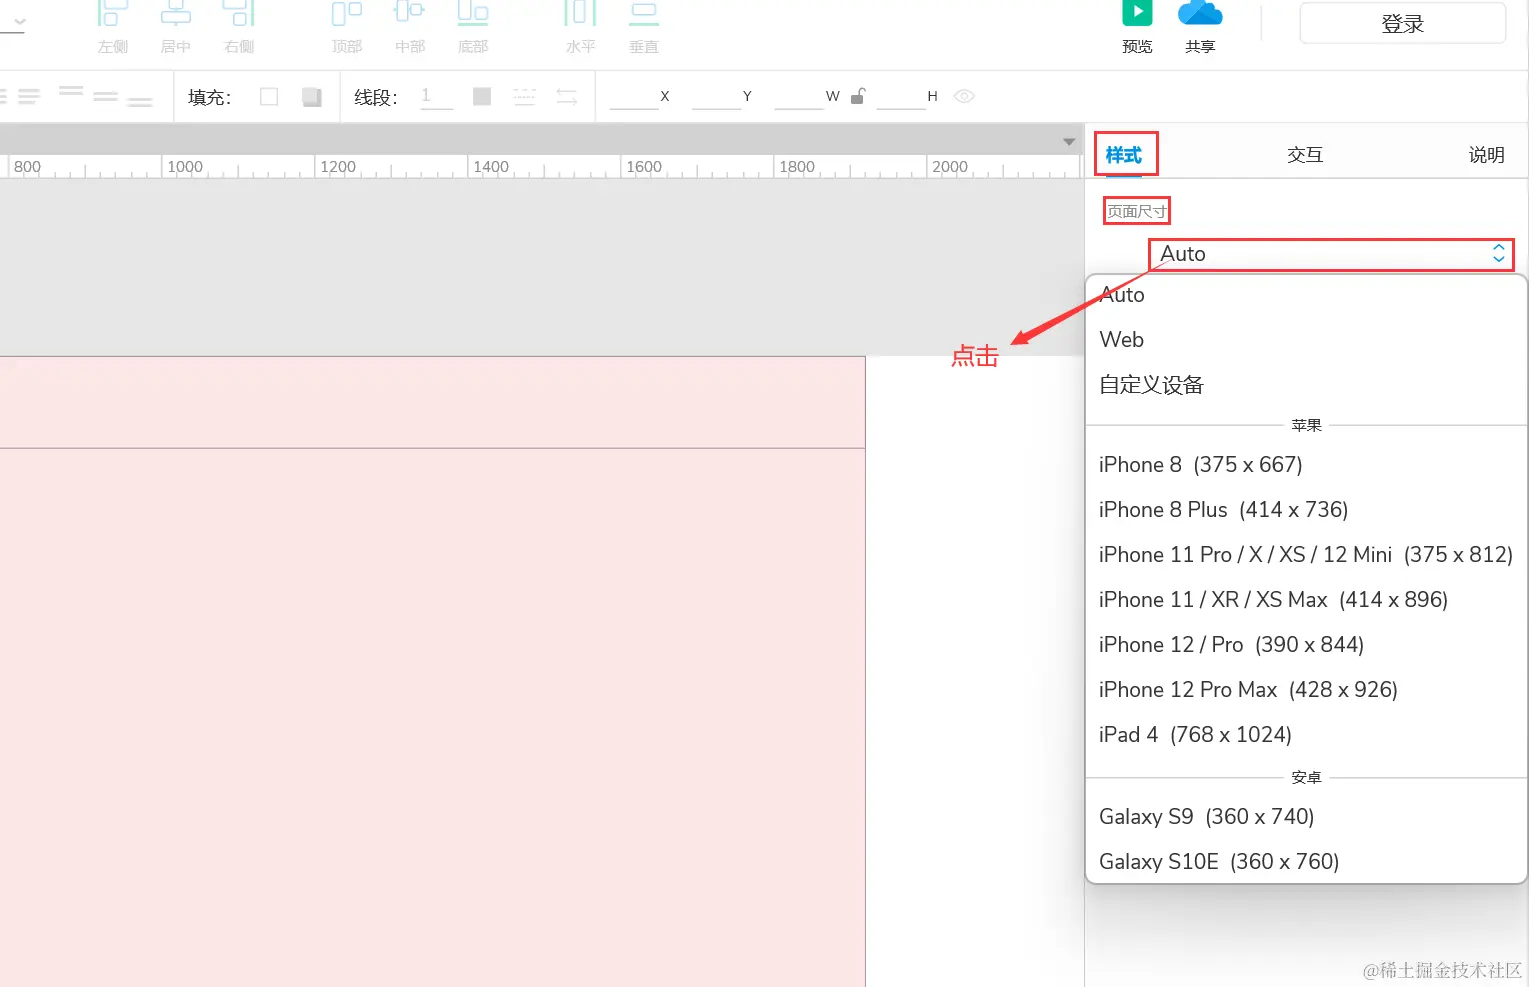Image resolution: width=1529 pixels, height=987 pixels.
Task: Choose iPhone 12 / Pro (390 x 844)
Action: [x=1306, y=645]
